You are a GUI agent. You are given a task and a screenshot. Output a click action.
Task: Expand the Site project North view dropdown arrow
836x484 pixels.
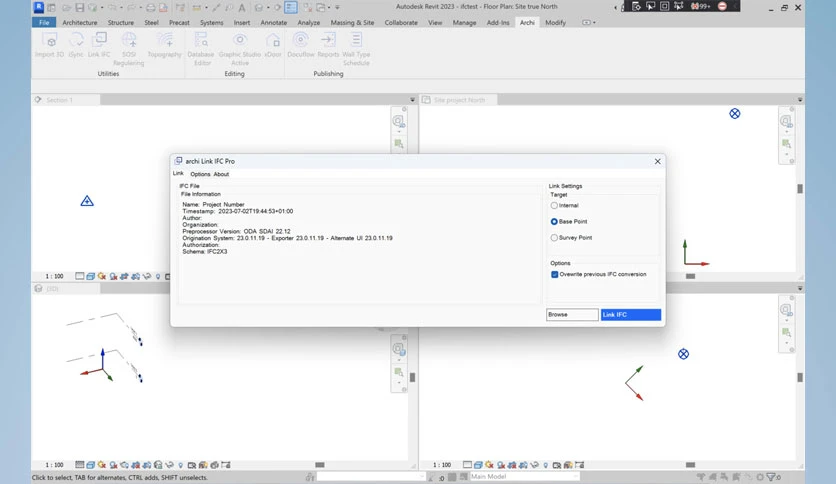tap(800, 100)
